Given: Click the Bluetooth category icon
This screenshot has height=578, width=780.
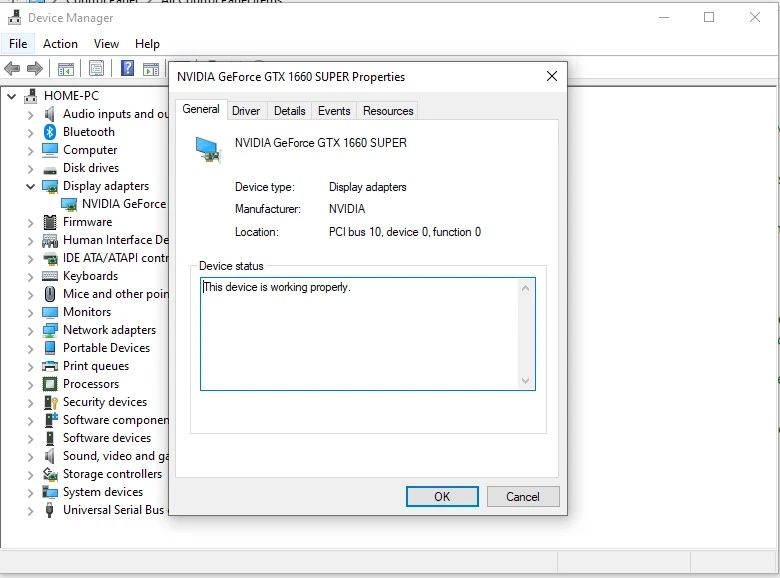Looking at the screenshot, I should click(50, 132).
